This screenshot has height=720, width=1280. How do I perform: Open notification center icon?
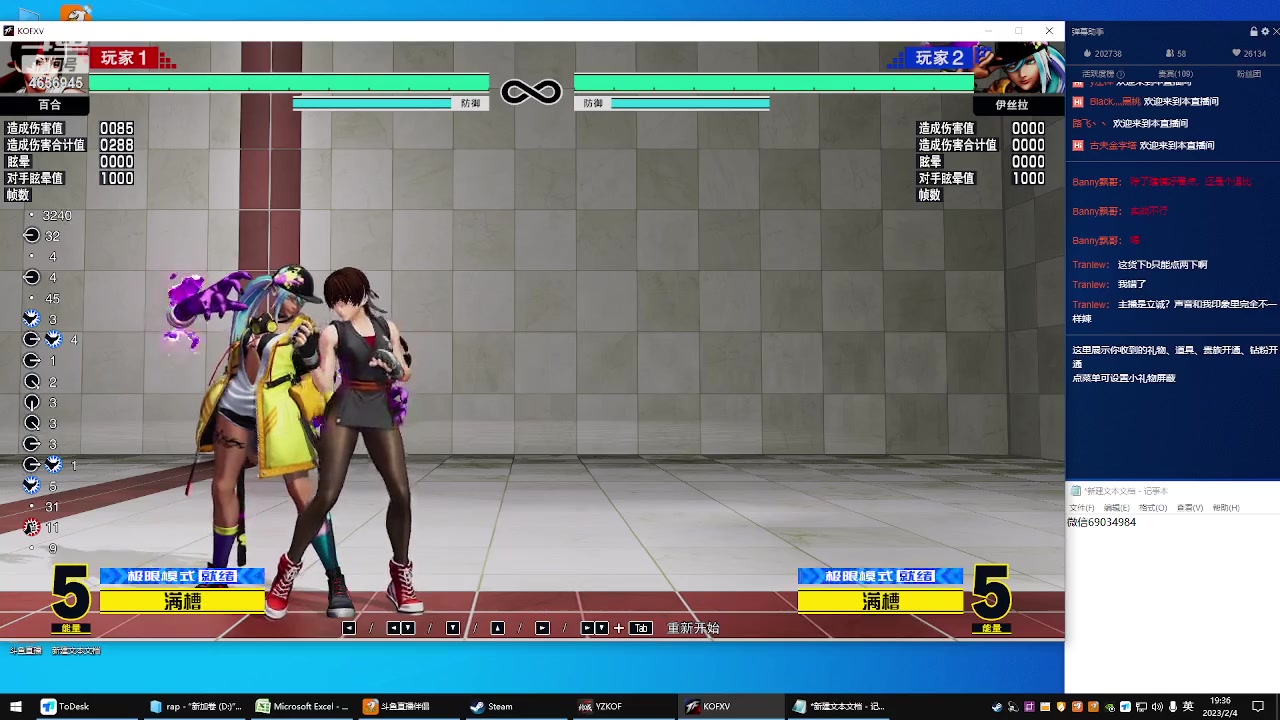[x=1258, y=707]
